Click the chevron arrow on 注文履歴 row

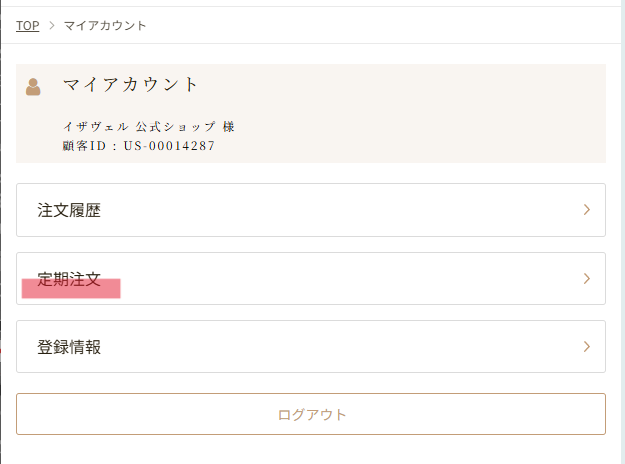coord(587,210)
